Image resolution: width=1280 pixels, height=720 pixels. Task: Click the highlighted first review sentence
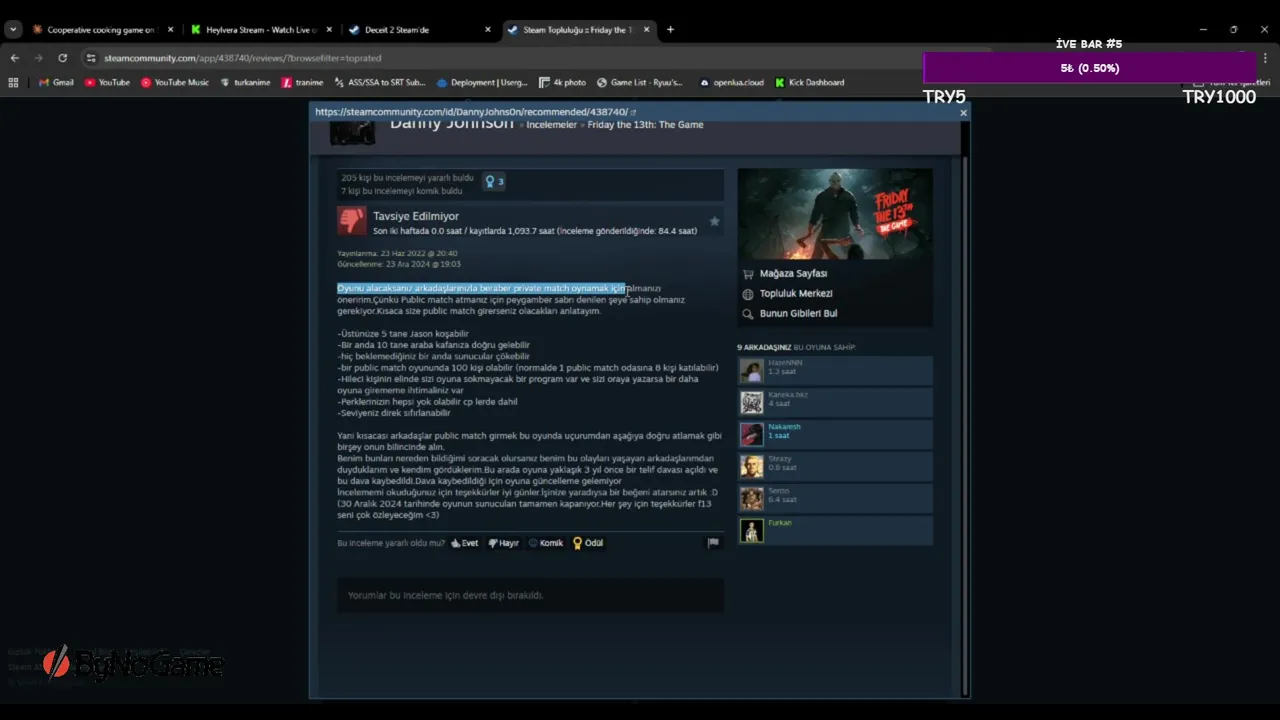pyautogui.click(x=481, y=288)
